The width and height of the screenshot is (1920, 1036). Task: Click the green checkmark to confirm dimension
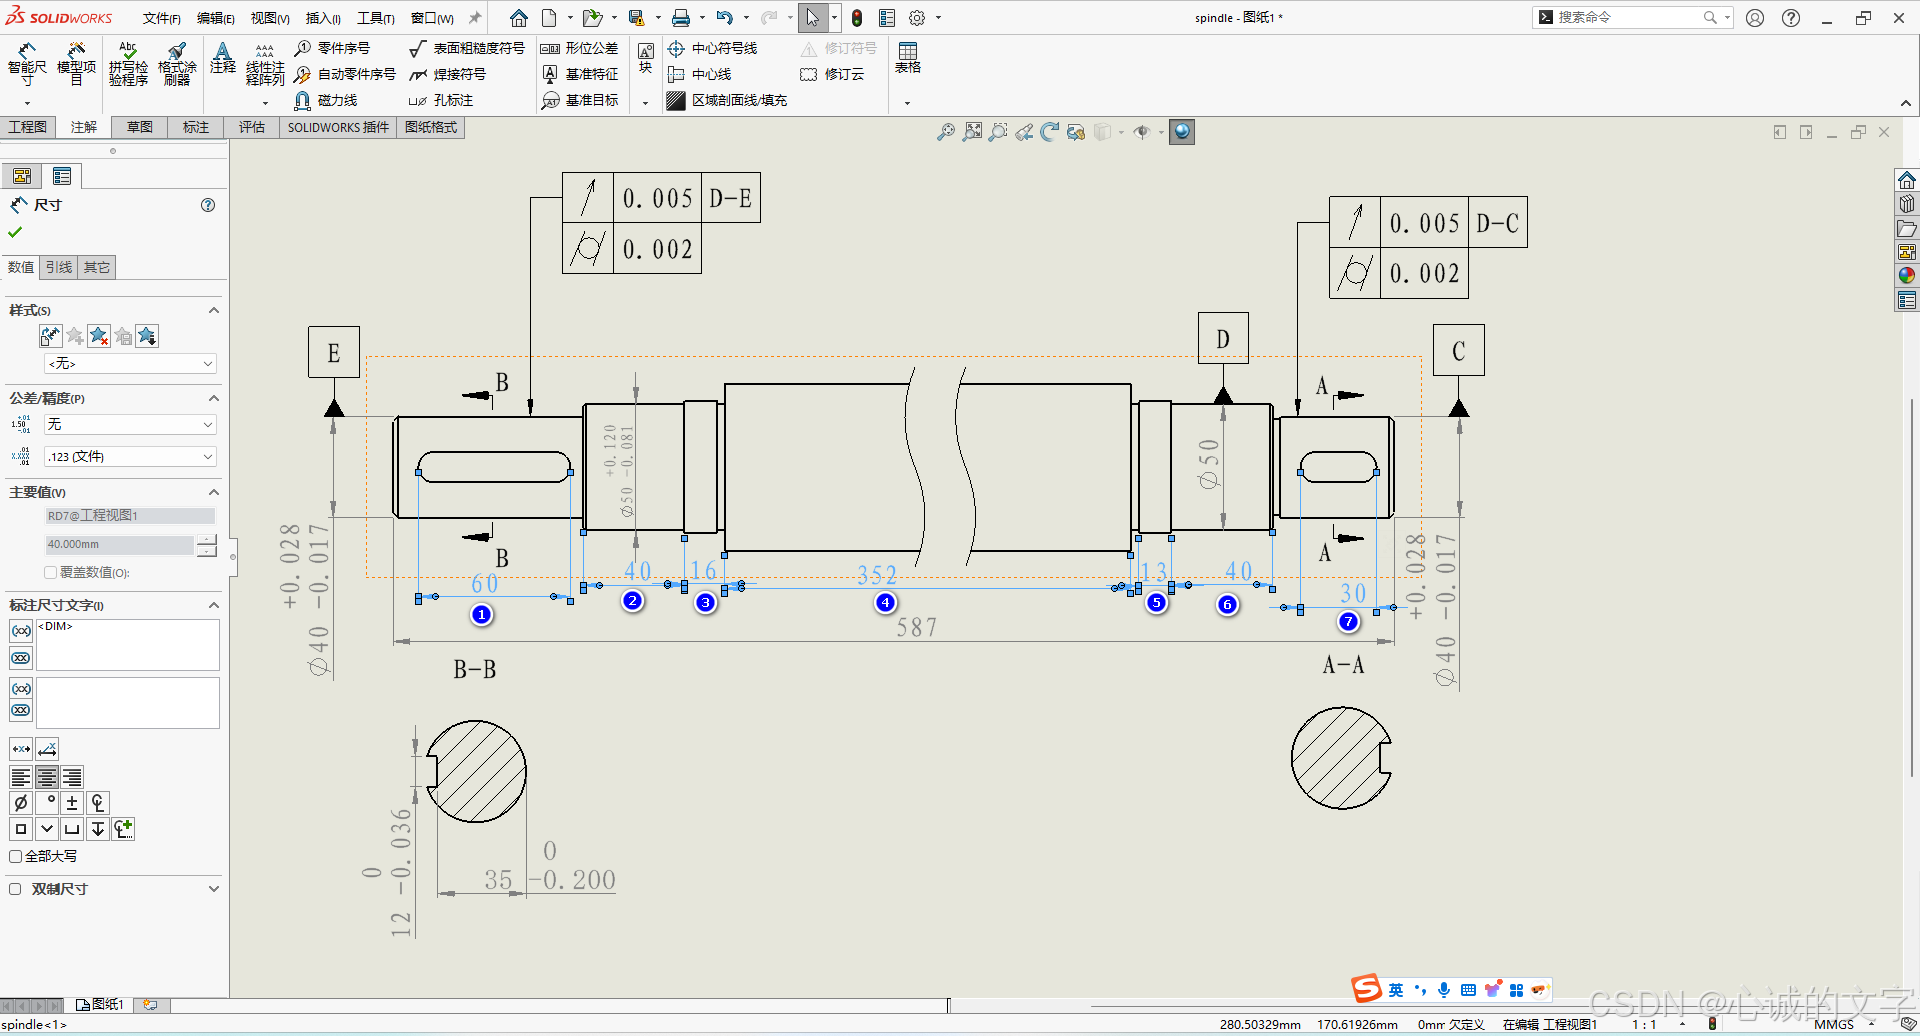[15, 231]
